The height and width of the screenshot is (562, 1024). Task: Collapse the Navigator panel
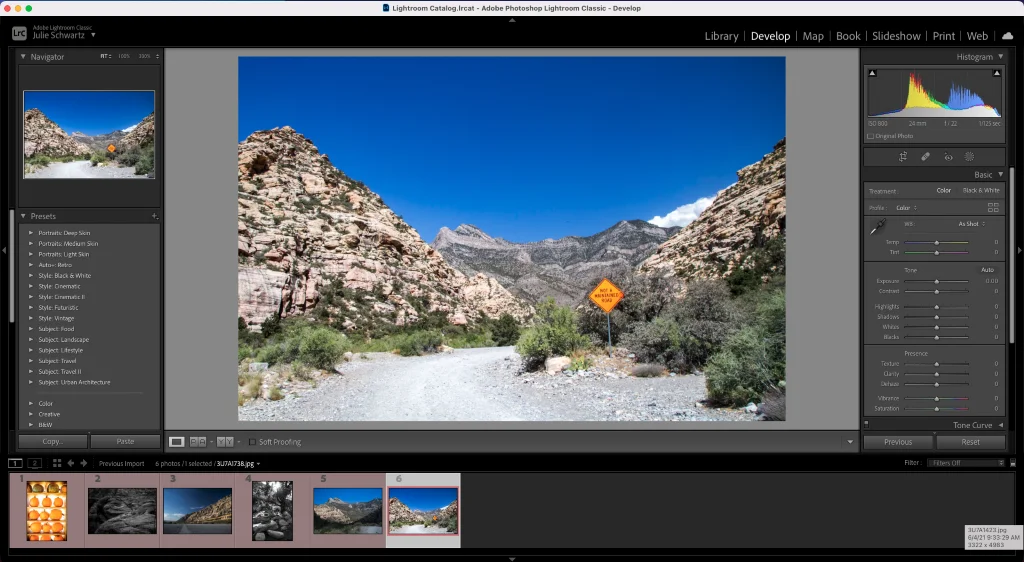(23, 57)
